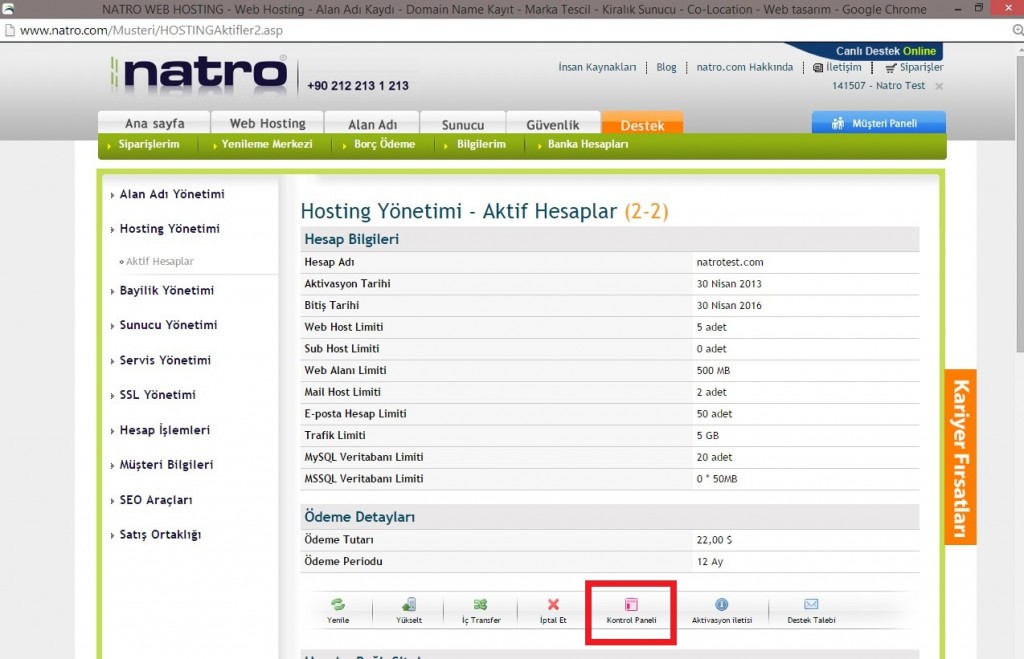Open the Kariyer Fırsatları side banner

click(x=960, y=457)
